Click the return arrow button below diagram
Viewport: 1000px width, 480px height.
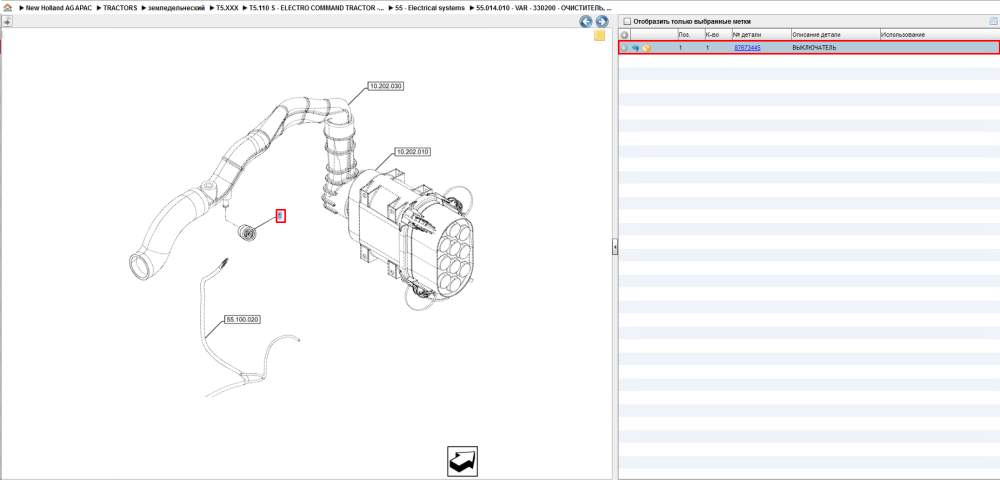click(x=462, y=462)
